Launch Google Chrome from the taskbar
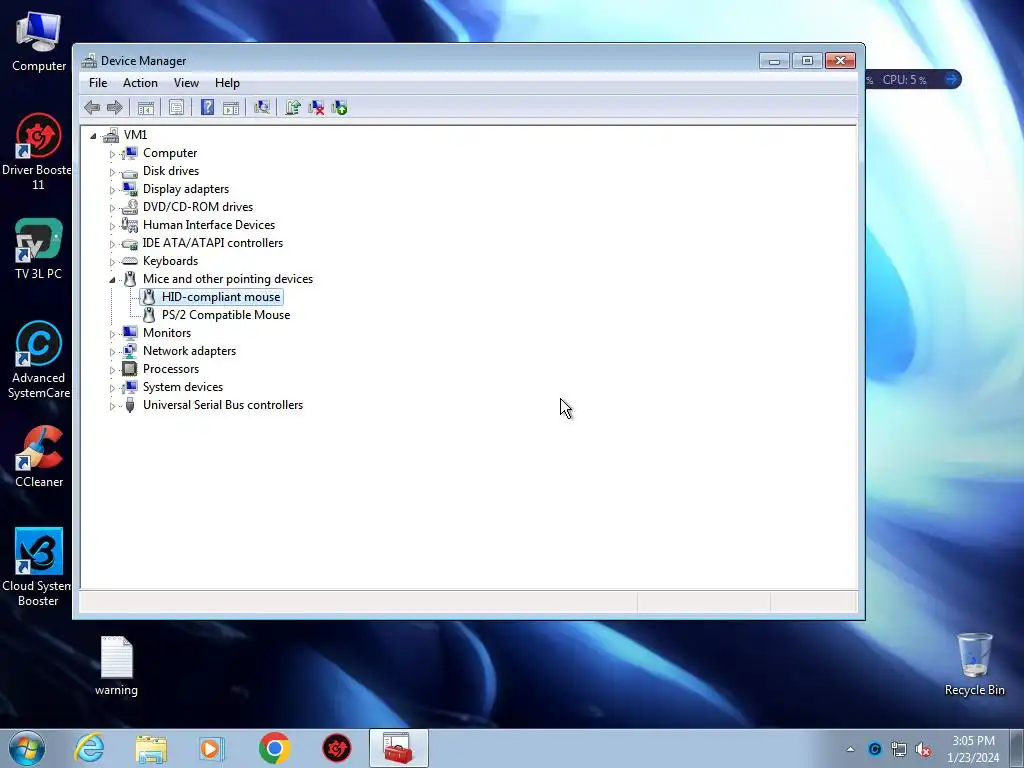Image resolution: width=1024 pixels, height=768 pixels. click(274, 748)
